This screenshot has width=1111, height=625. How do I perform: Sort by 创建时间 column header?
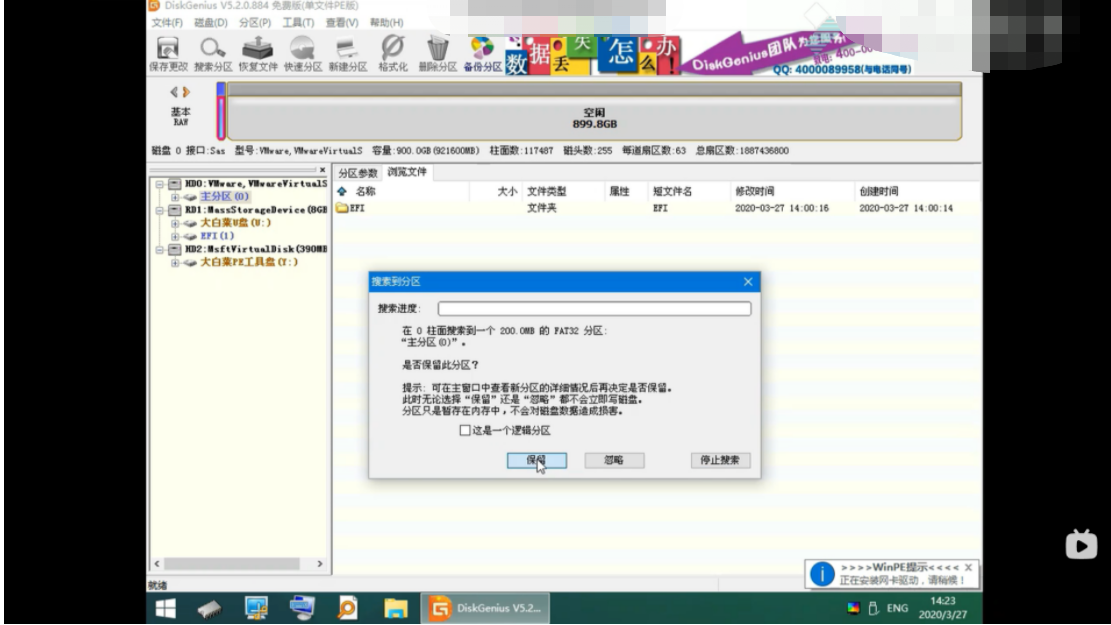(x=879, y=191)
